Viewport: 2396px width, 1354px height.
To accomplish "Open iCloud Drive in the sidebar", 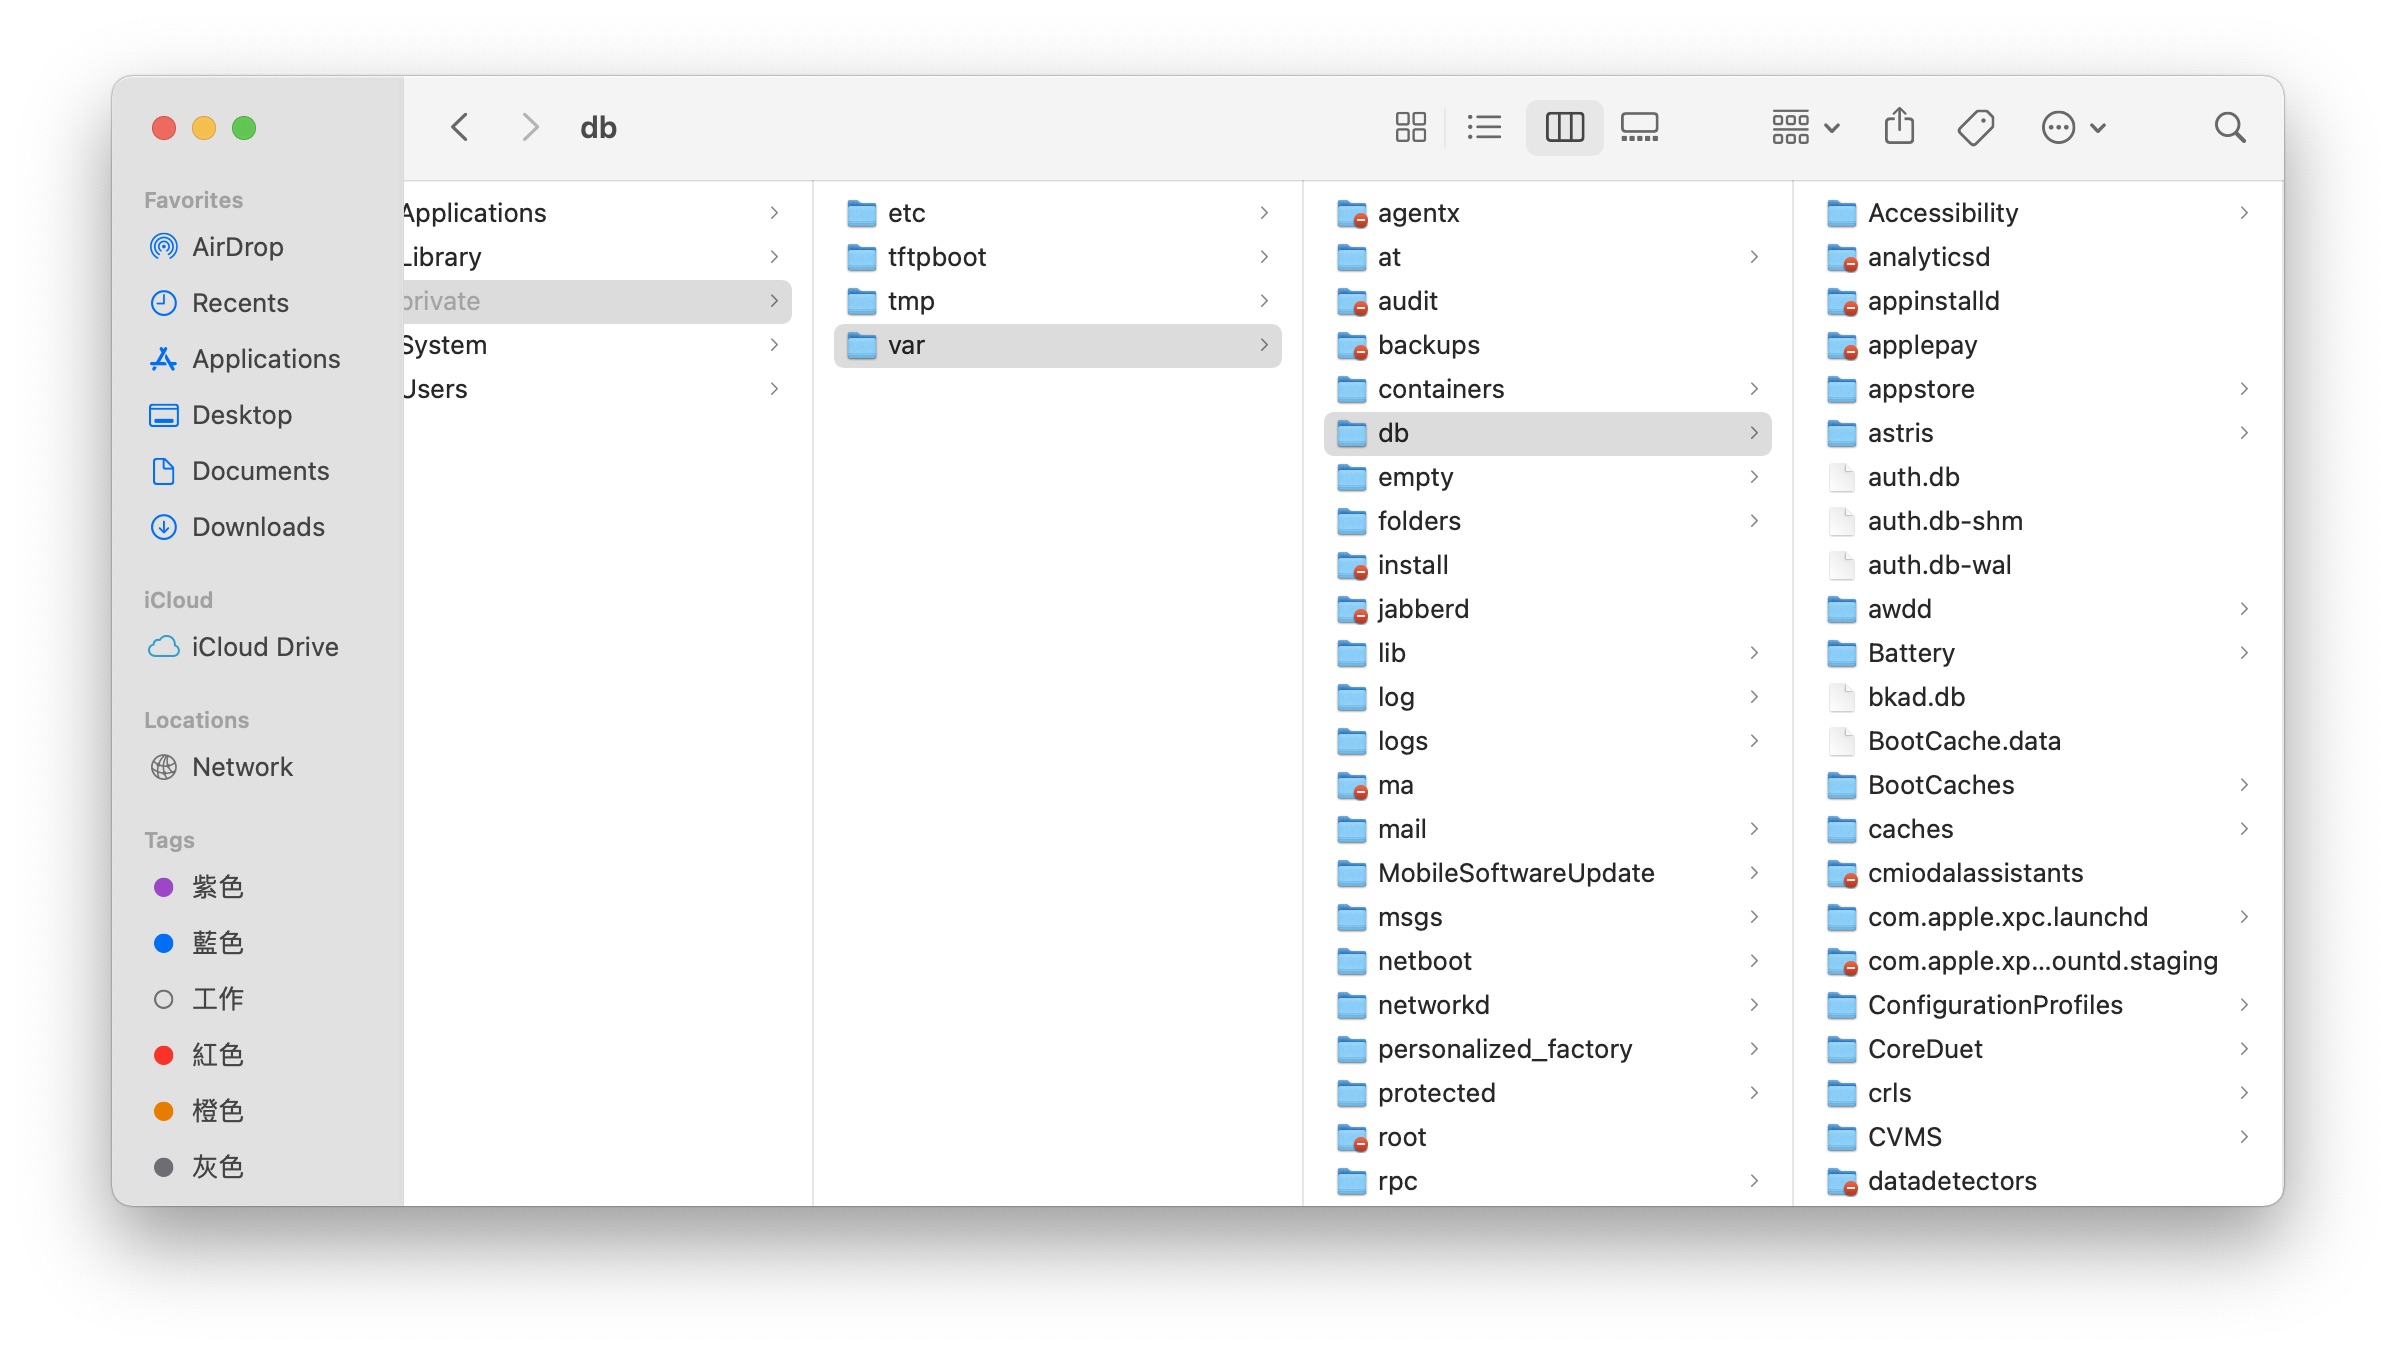I will pos(264,647).
